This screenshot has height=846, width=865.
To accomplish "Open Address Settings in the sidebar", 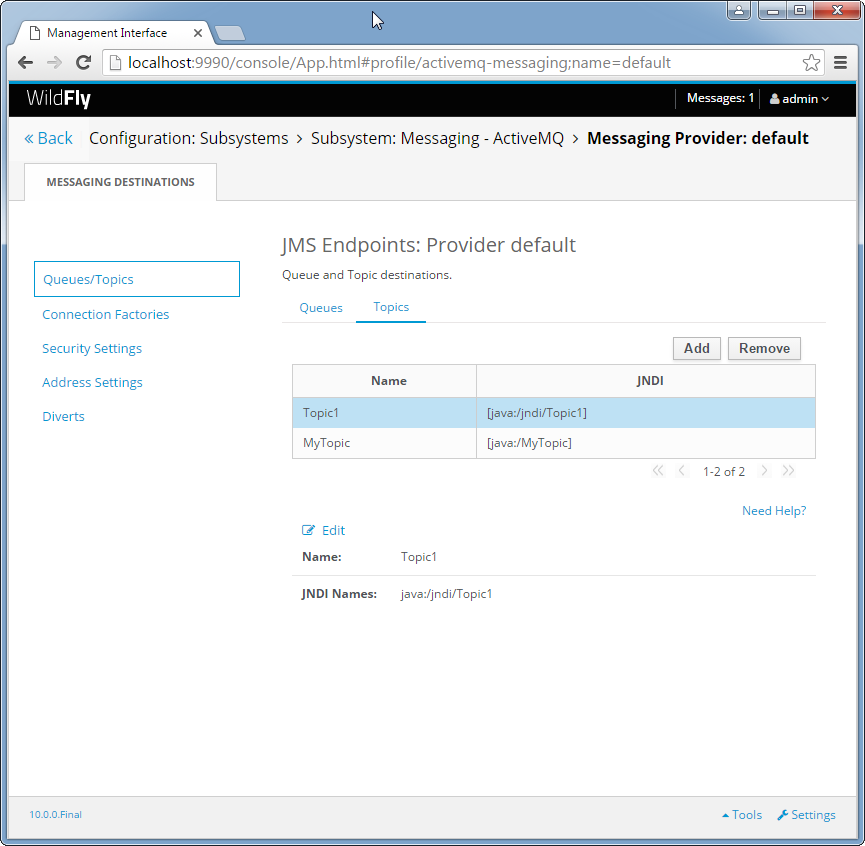I will [x=92, y=382].
